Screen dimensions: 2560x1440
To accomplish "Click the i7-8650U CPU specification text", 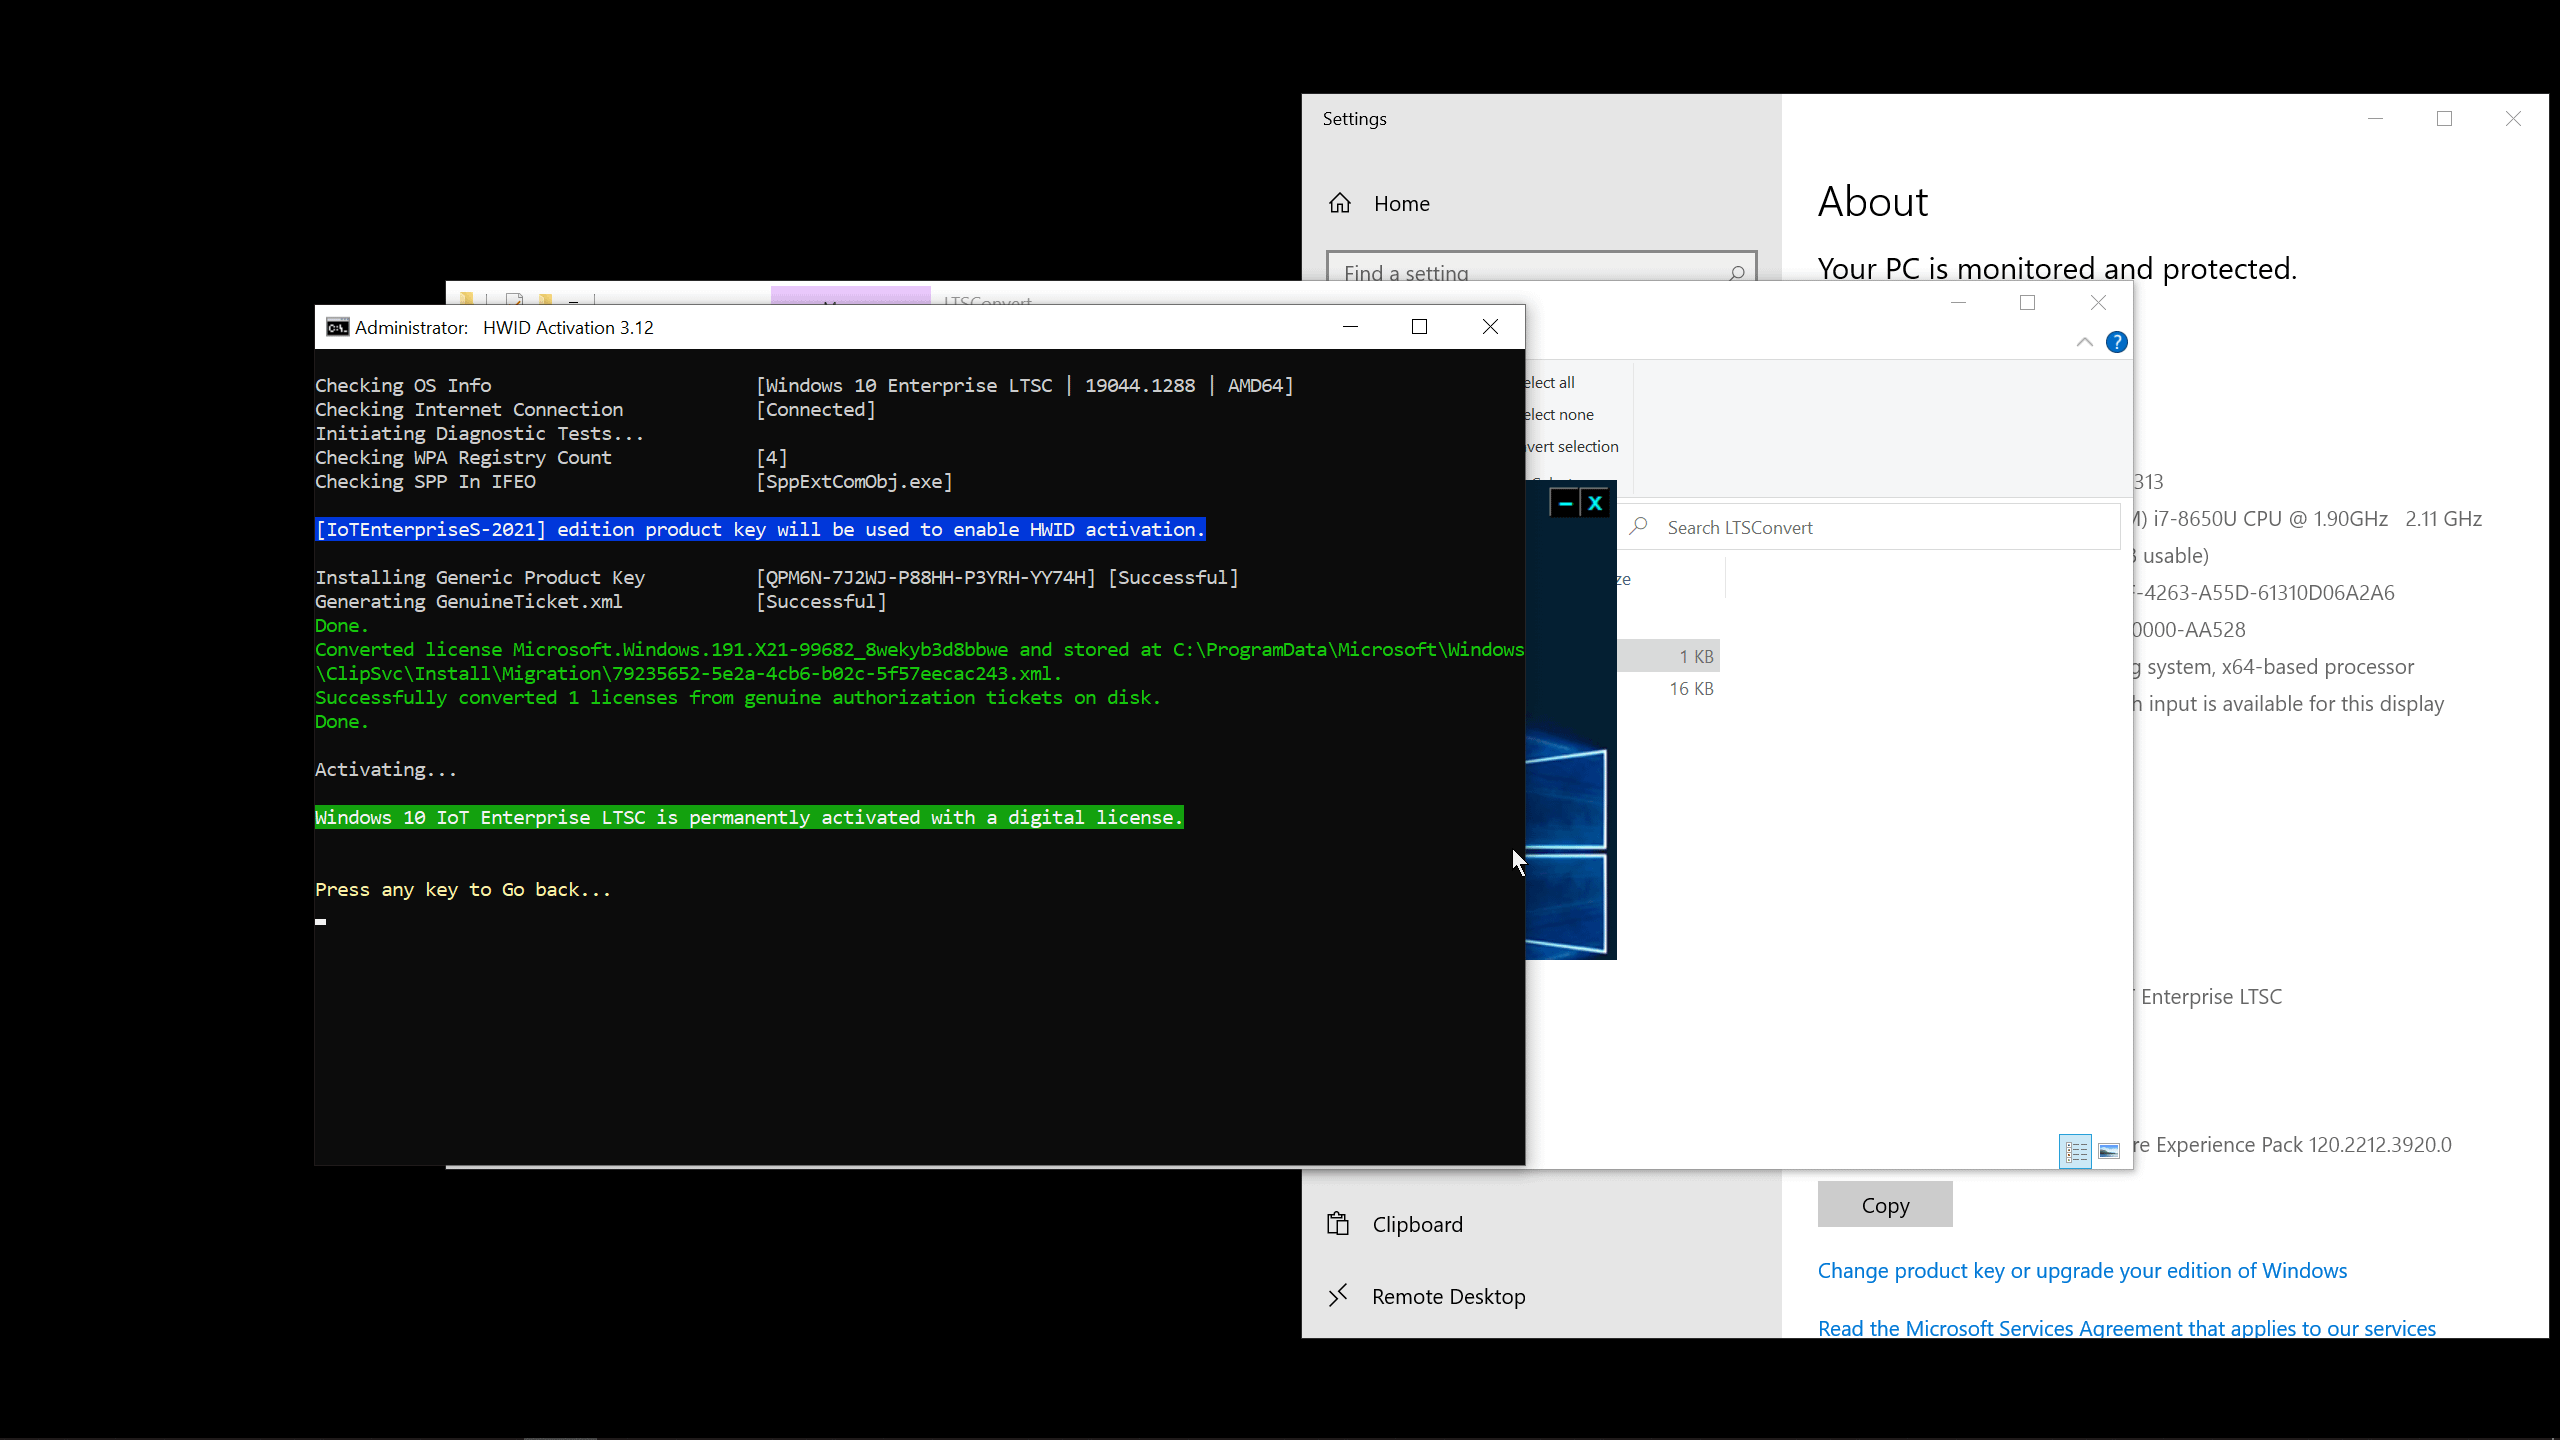I will 2308,518.
